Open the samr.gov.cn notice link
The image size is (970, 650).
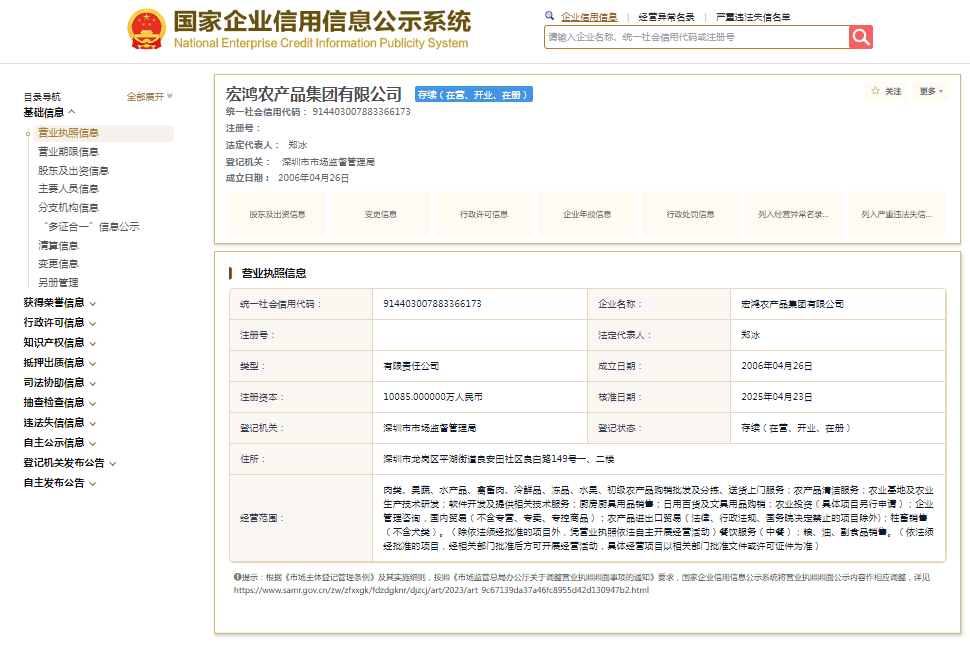tap(441, 590)
